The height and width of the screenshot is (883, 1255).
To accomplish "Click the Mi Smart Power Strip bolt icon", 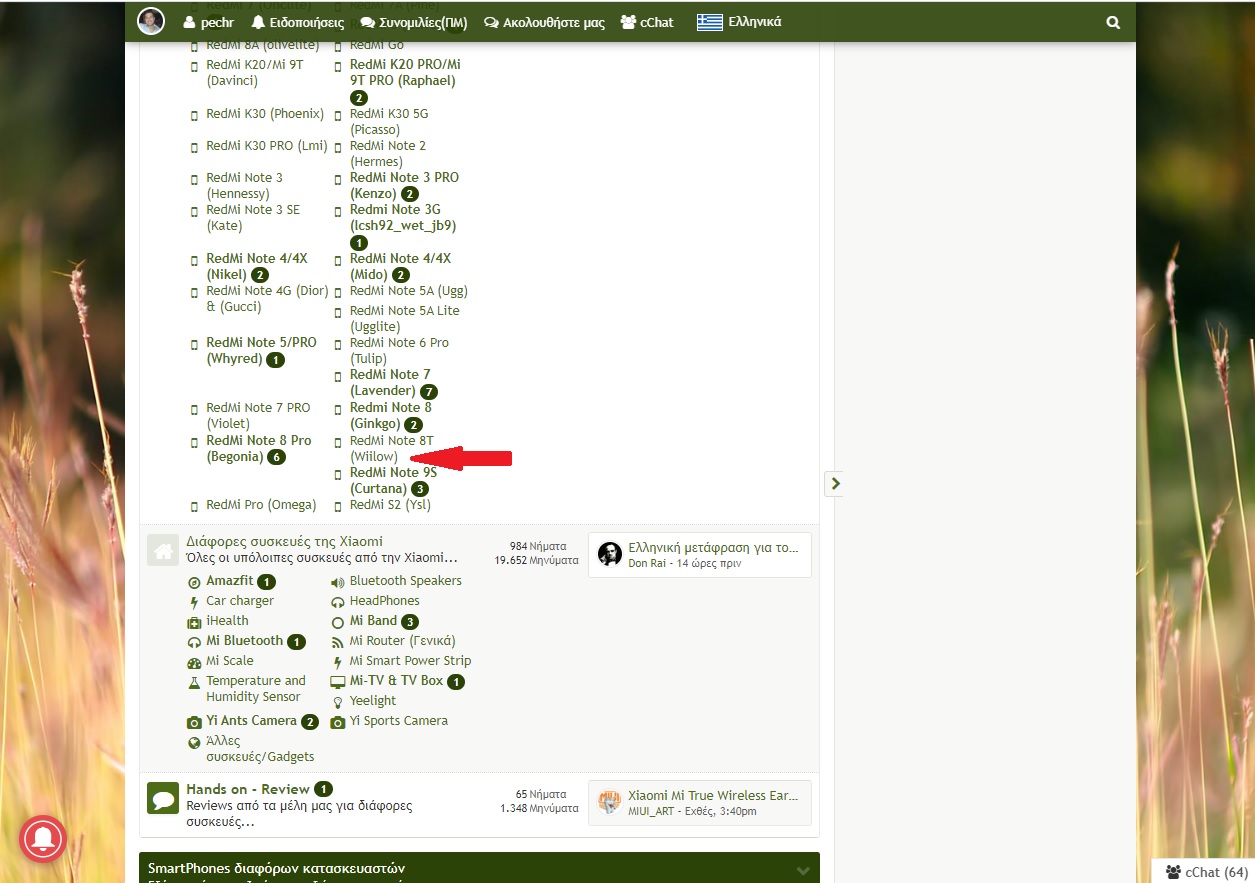I will click(x=338, y=661).
